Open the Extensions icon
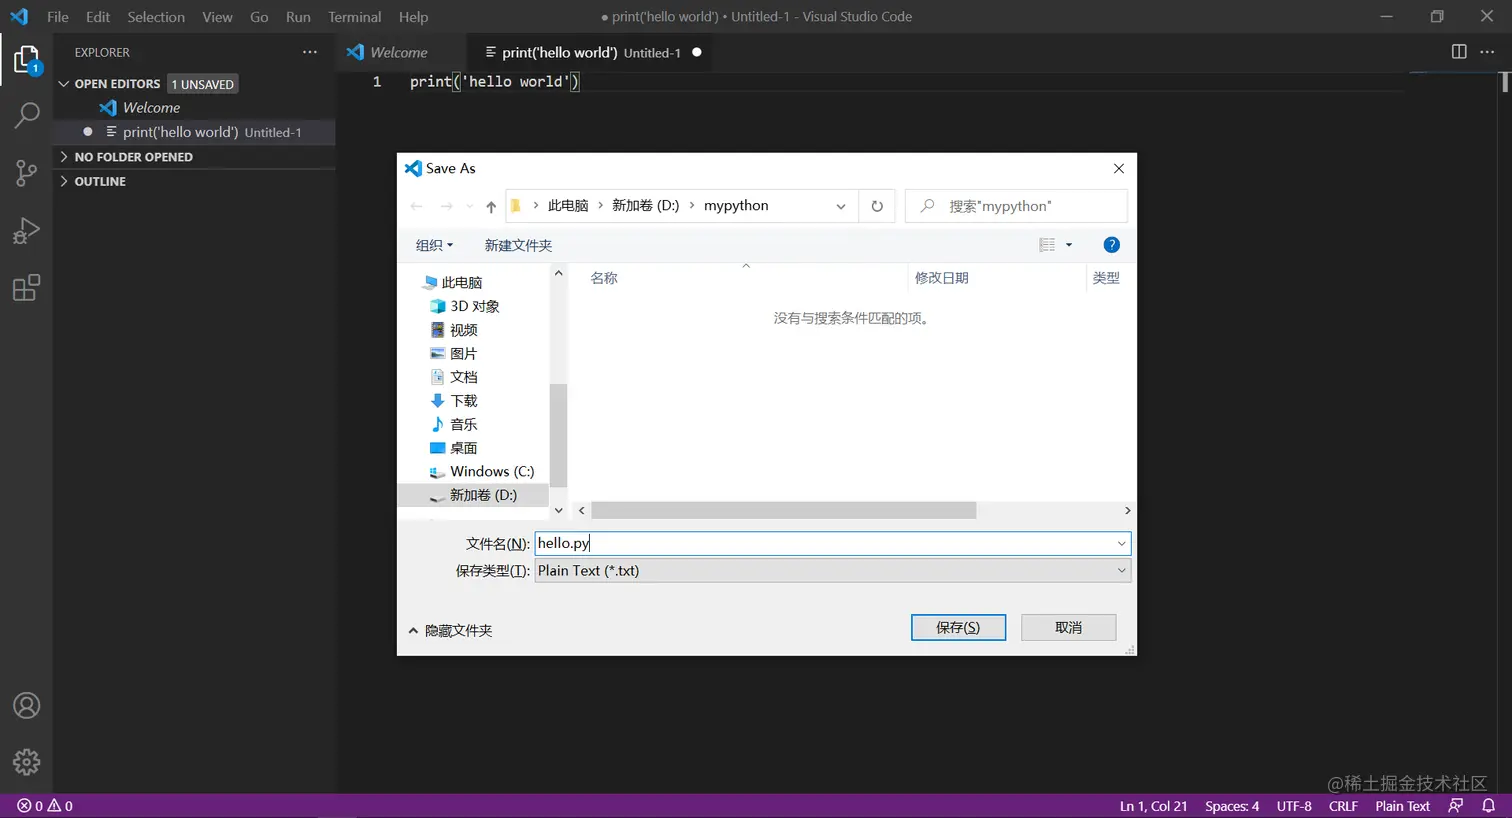 (x=26, y=287)
